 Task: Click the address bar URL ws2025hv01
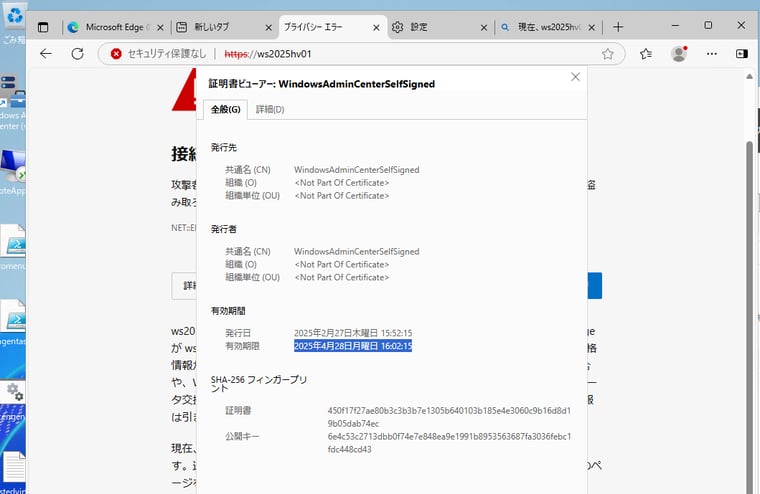pos(268,54)
